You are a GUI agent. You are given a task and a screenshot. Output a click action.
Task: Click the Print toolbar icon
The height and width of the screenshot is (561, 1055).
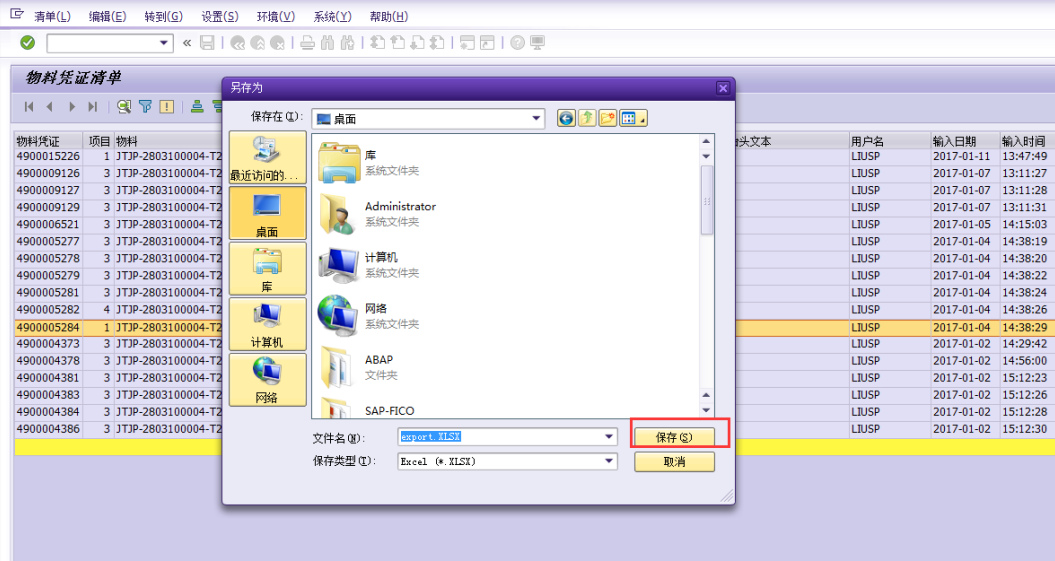[307, 43]
